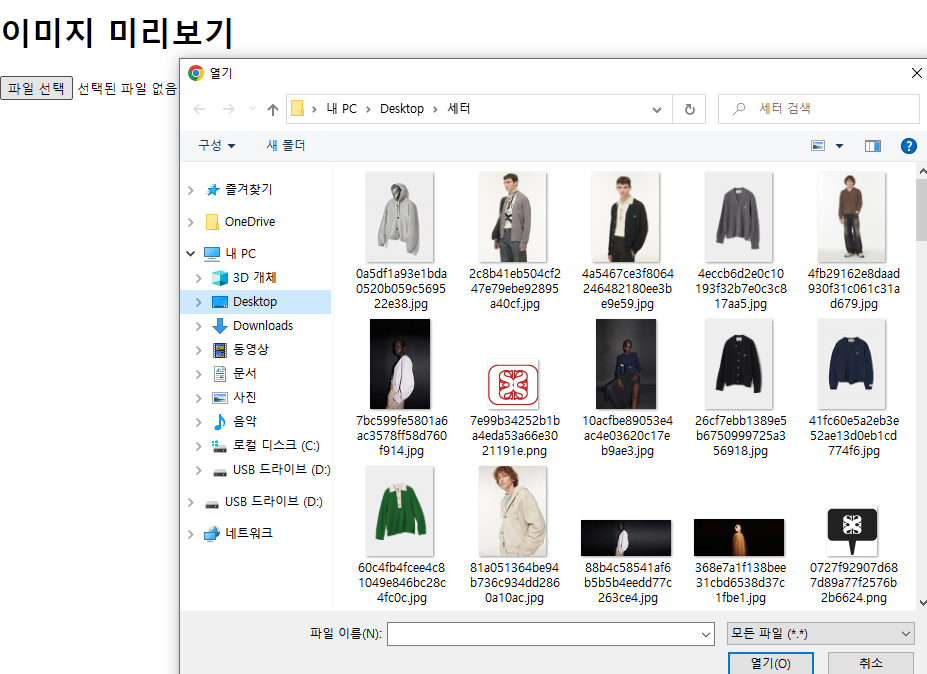This screenshot has height=674, width=927.
Task: Select gray hoodie image 0a5df1a93e1bda
Action: point(400,217)
